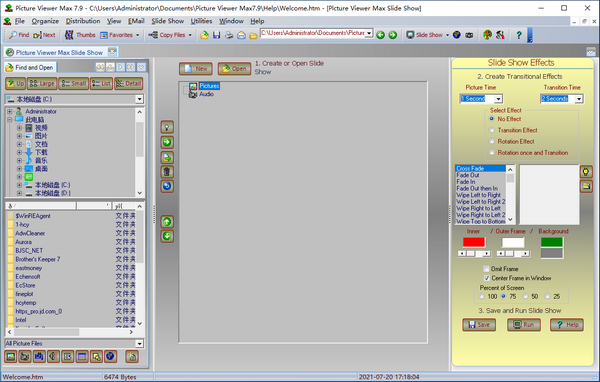Click the Next toolbar button
600x382 pixels.
pos(44,35)
